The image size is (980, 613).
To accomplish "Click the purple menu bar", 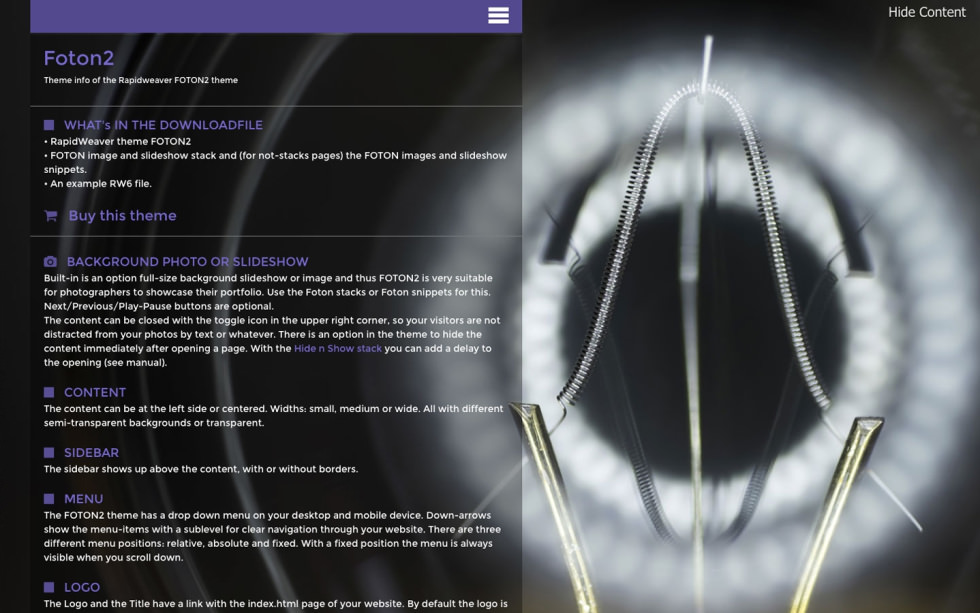I will (276, 16).
